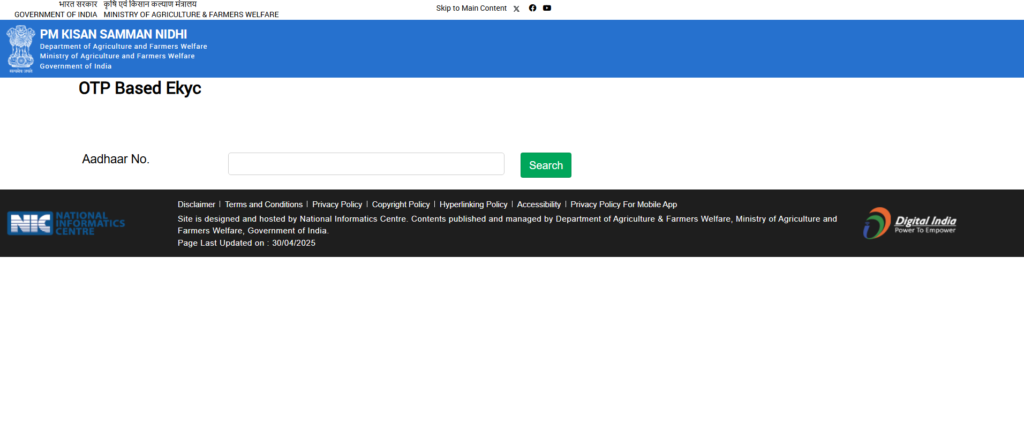Open Privacy Policy For Mobile App link

point(624,204)
